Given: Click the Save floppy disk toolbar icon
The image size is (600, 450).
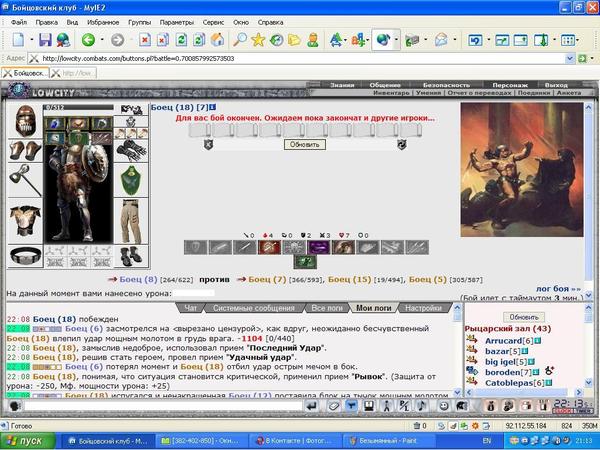Looking at the screenshot, I should pos(46,40).
